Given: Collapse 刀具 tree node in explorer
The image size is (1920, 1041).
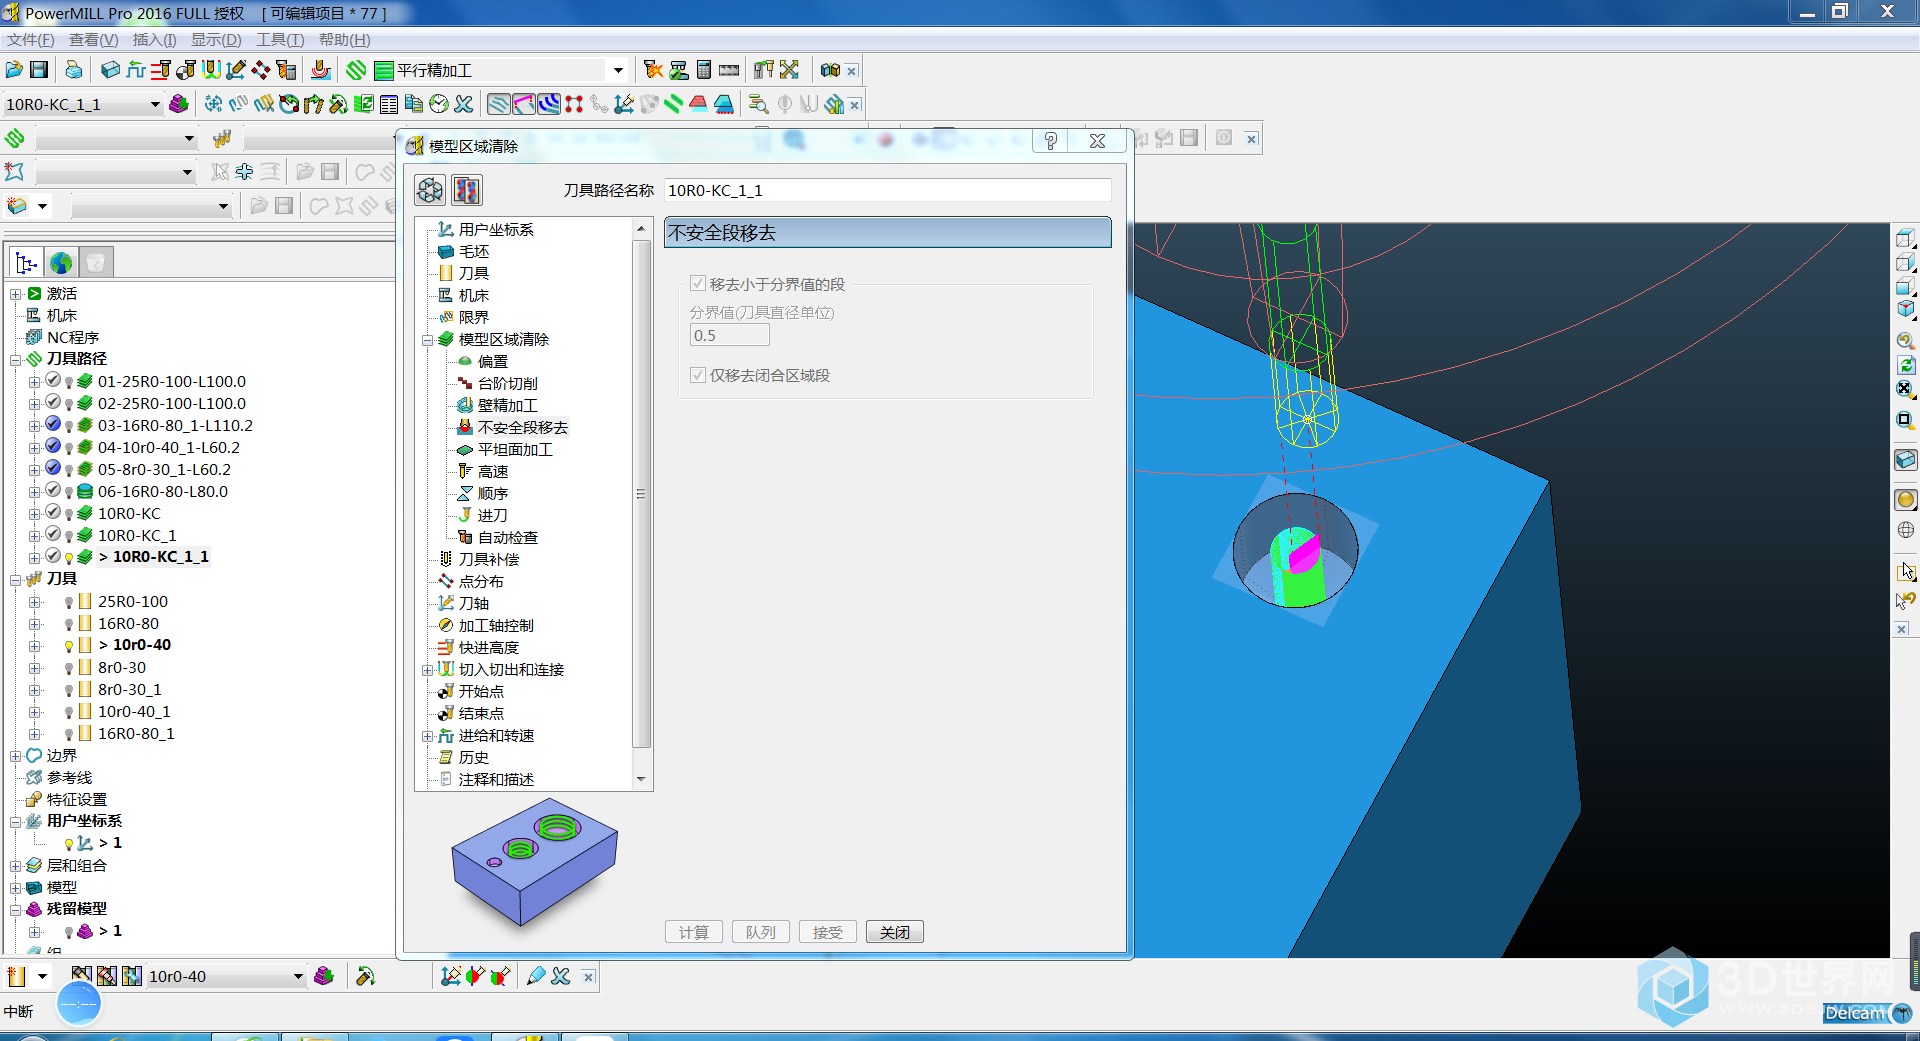Looking at the screenshot, I should (16, 580).
